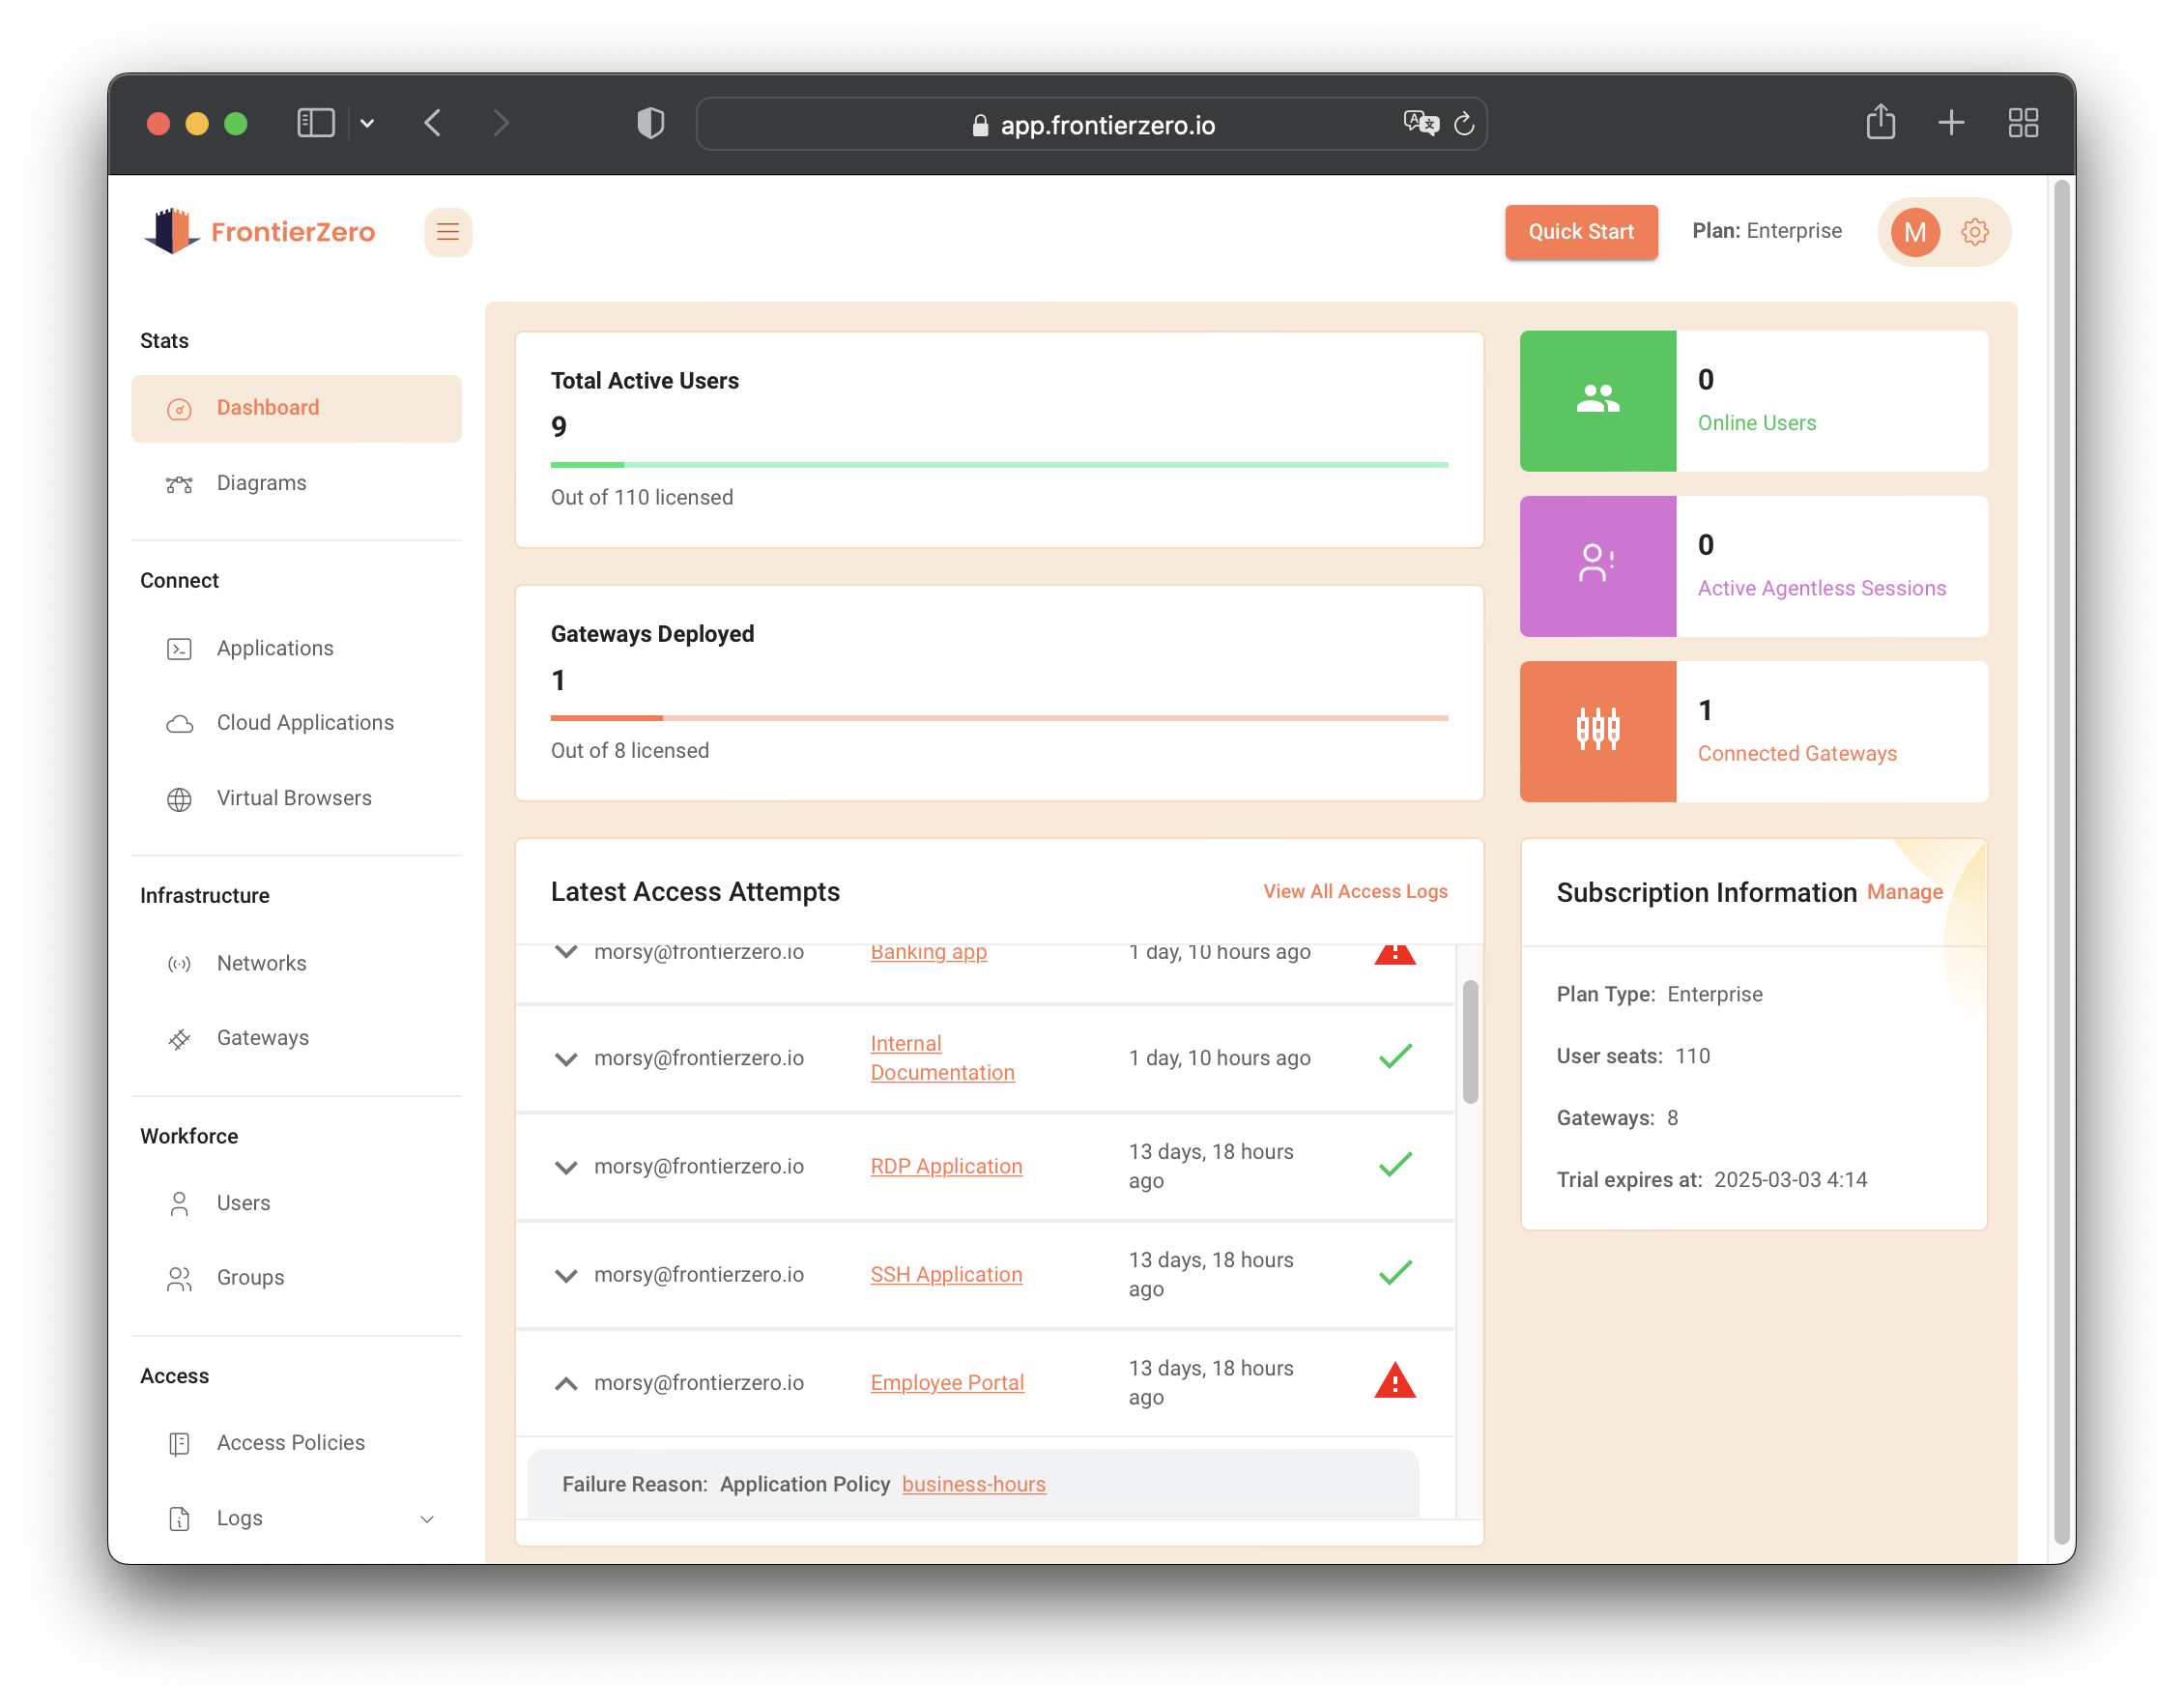Screen dimensions: 2184x1707
Task: Click the privacy shield icon
Action: [651, 123]
